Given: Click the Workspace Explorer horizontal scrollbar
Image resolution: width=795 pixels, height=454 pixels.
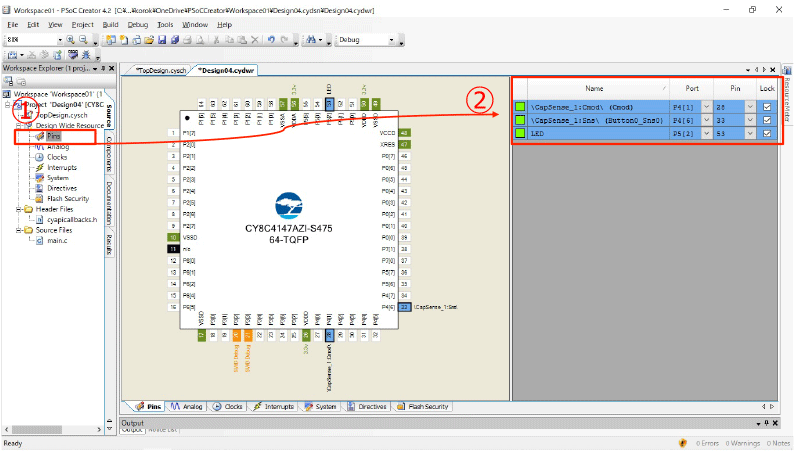Looking at the screenshot, I should (53, 430).
